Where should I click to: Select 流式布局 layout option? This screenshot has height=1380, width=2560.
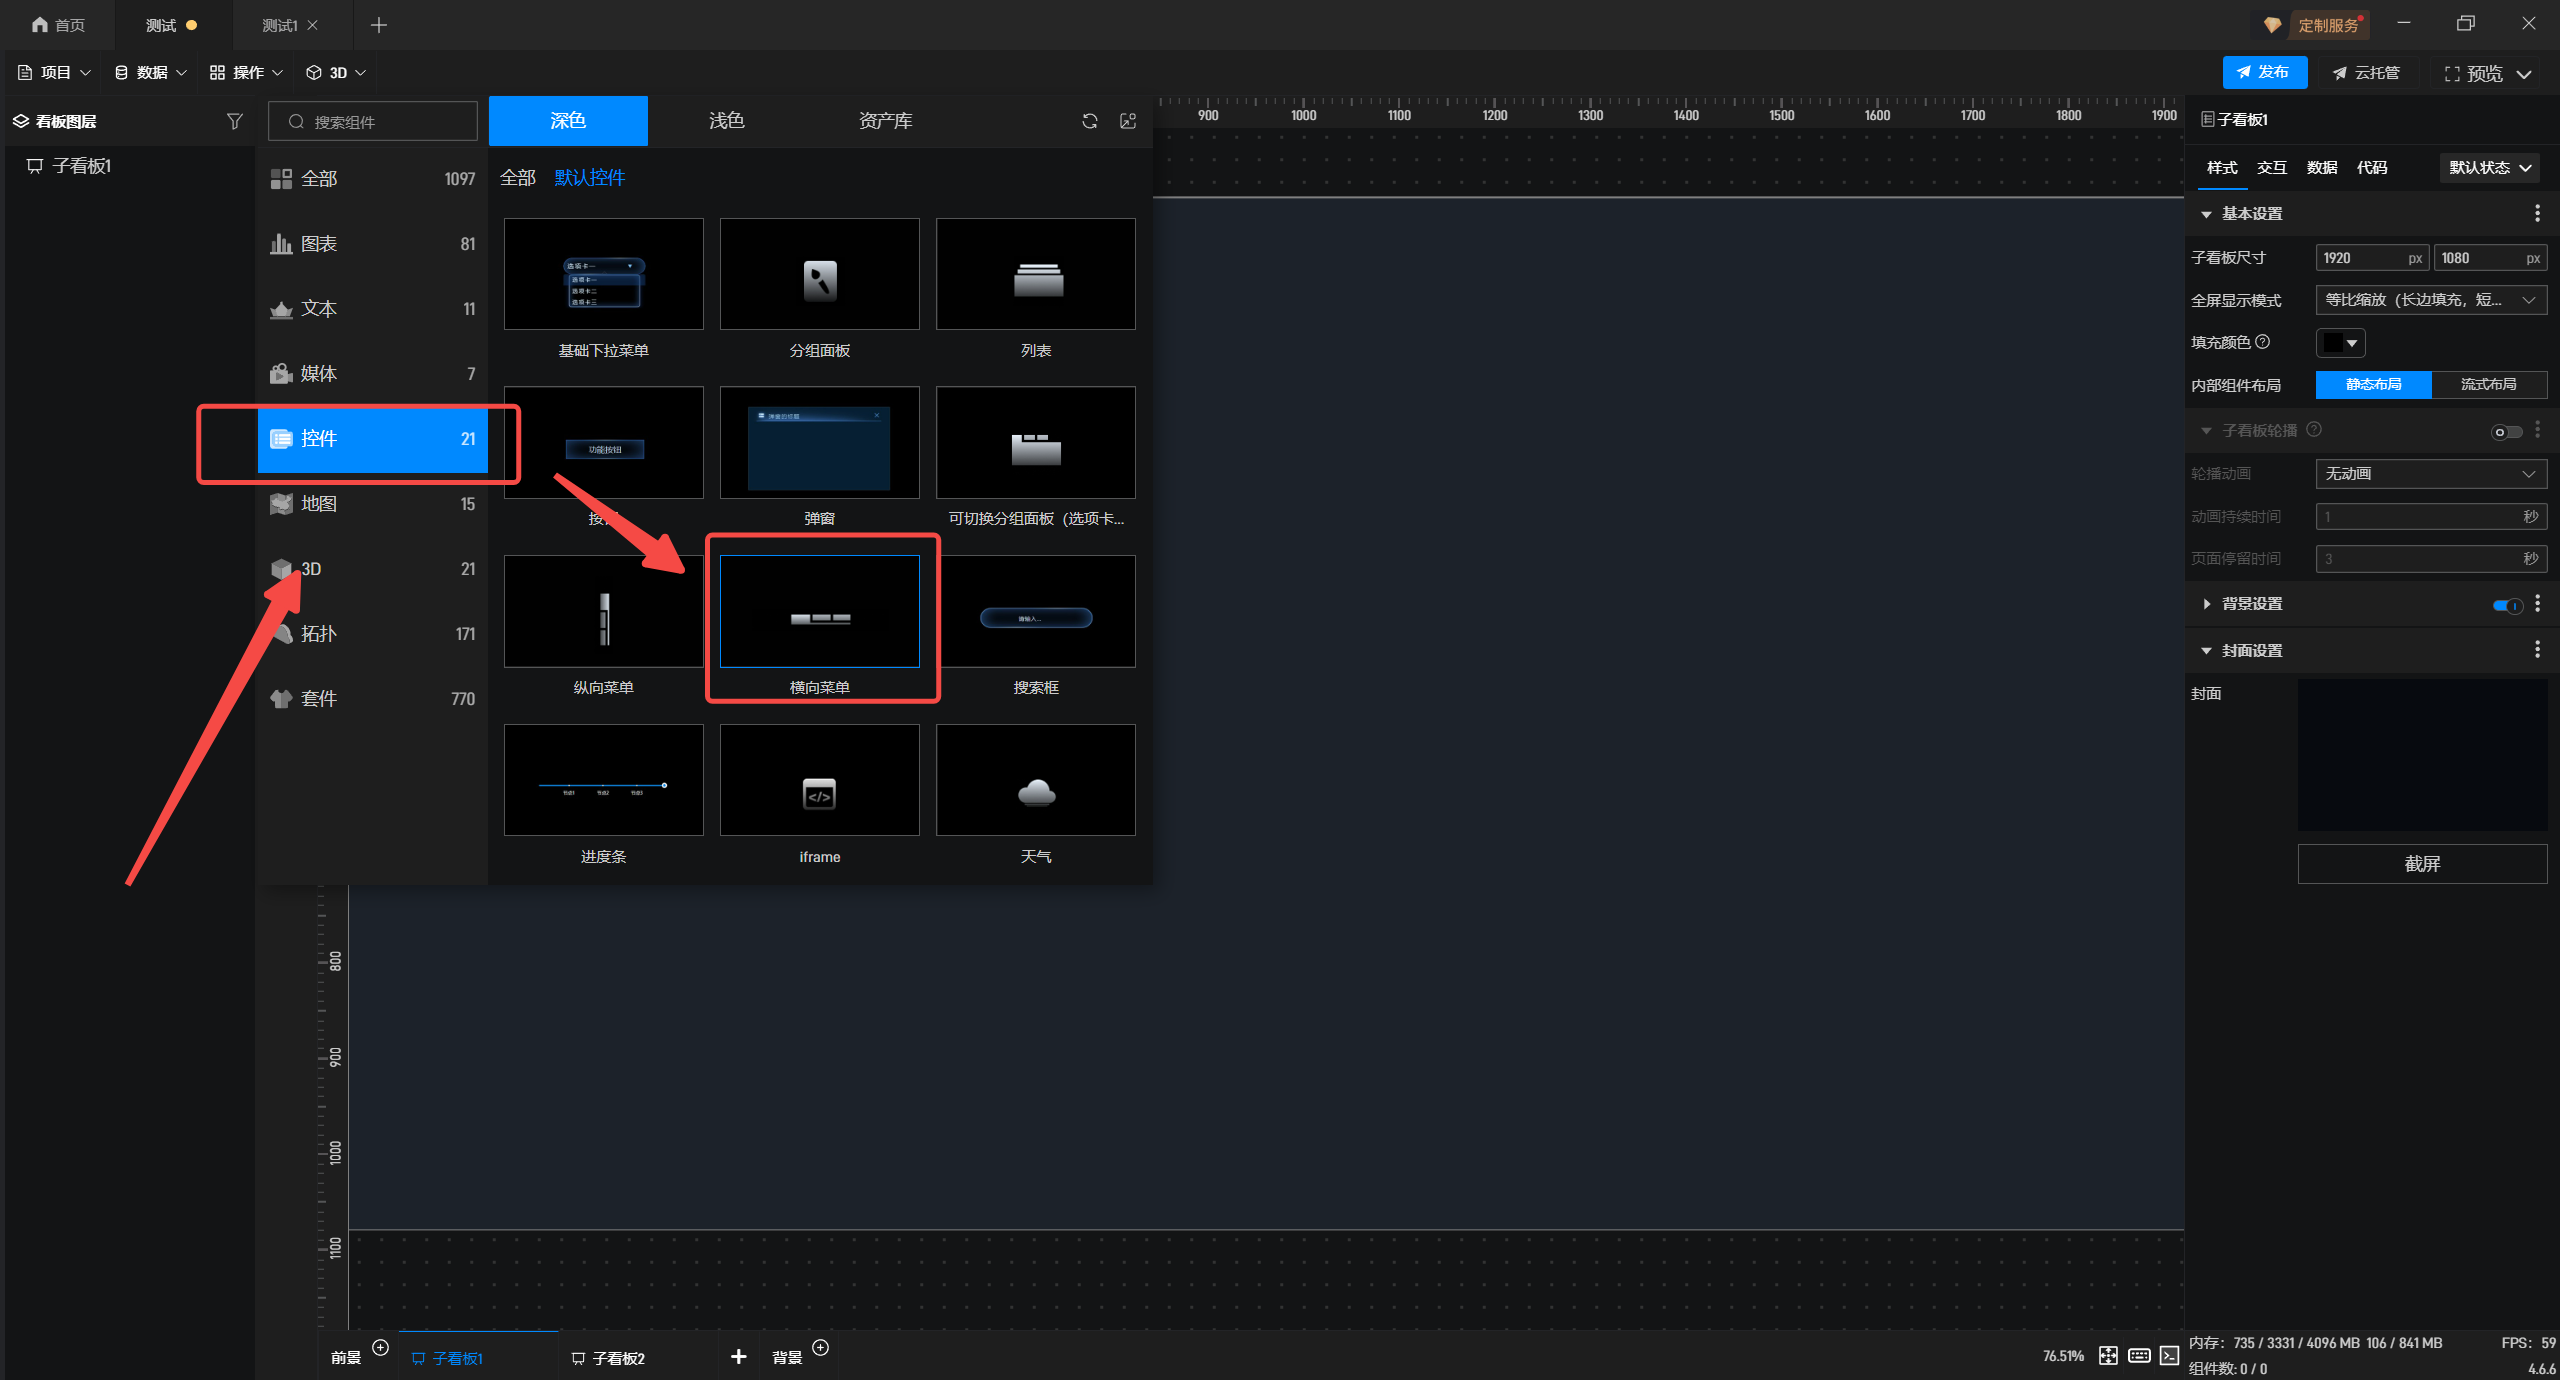point(2488,384)
